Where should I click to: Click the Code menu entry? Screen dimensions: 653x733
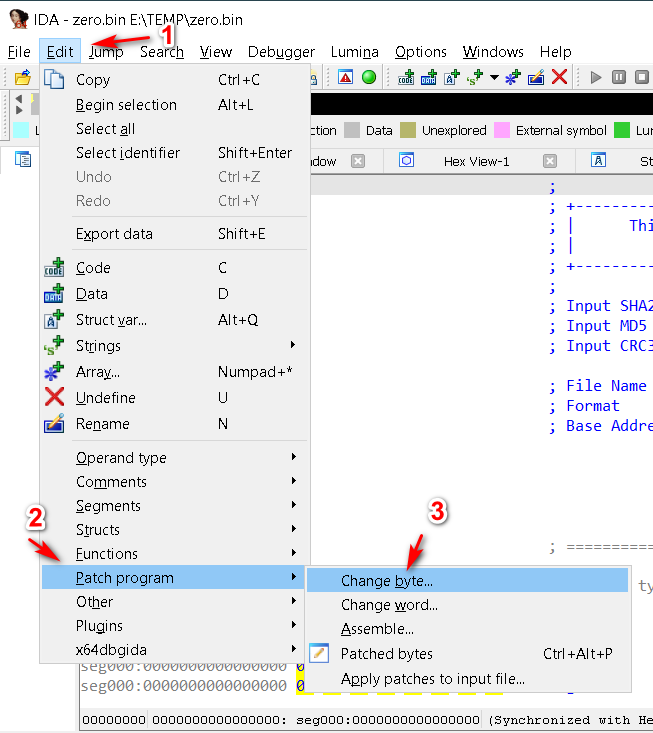pyautogui.click(x=175, y=268)
